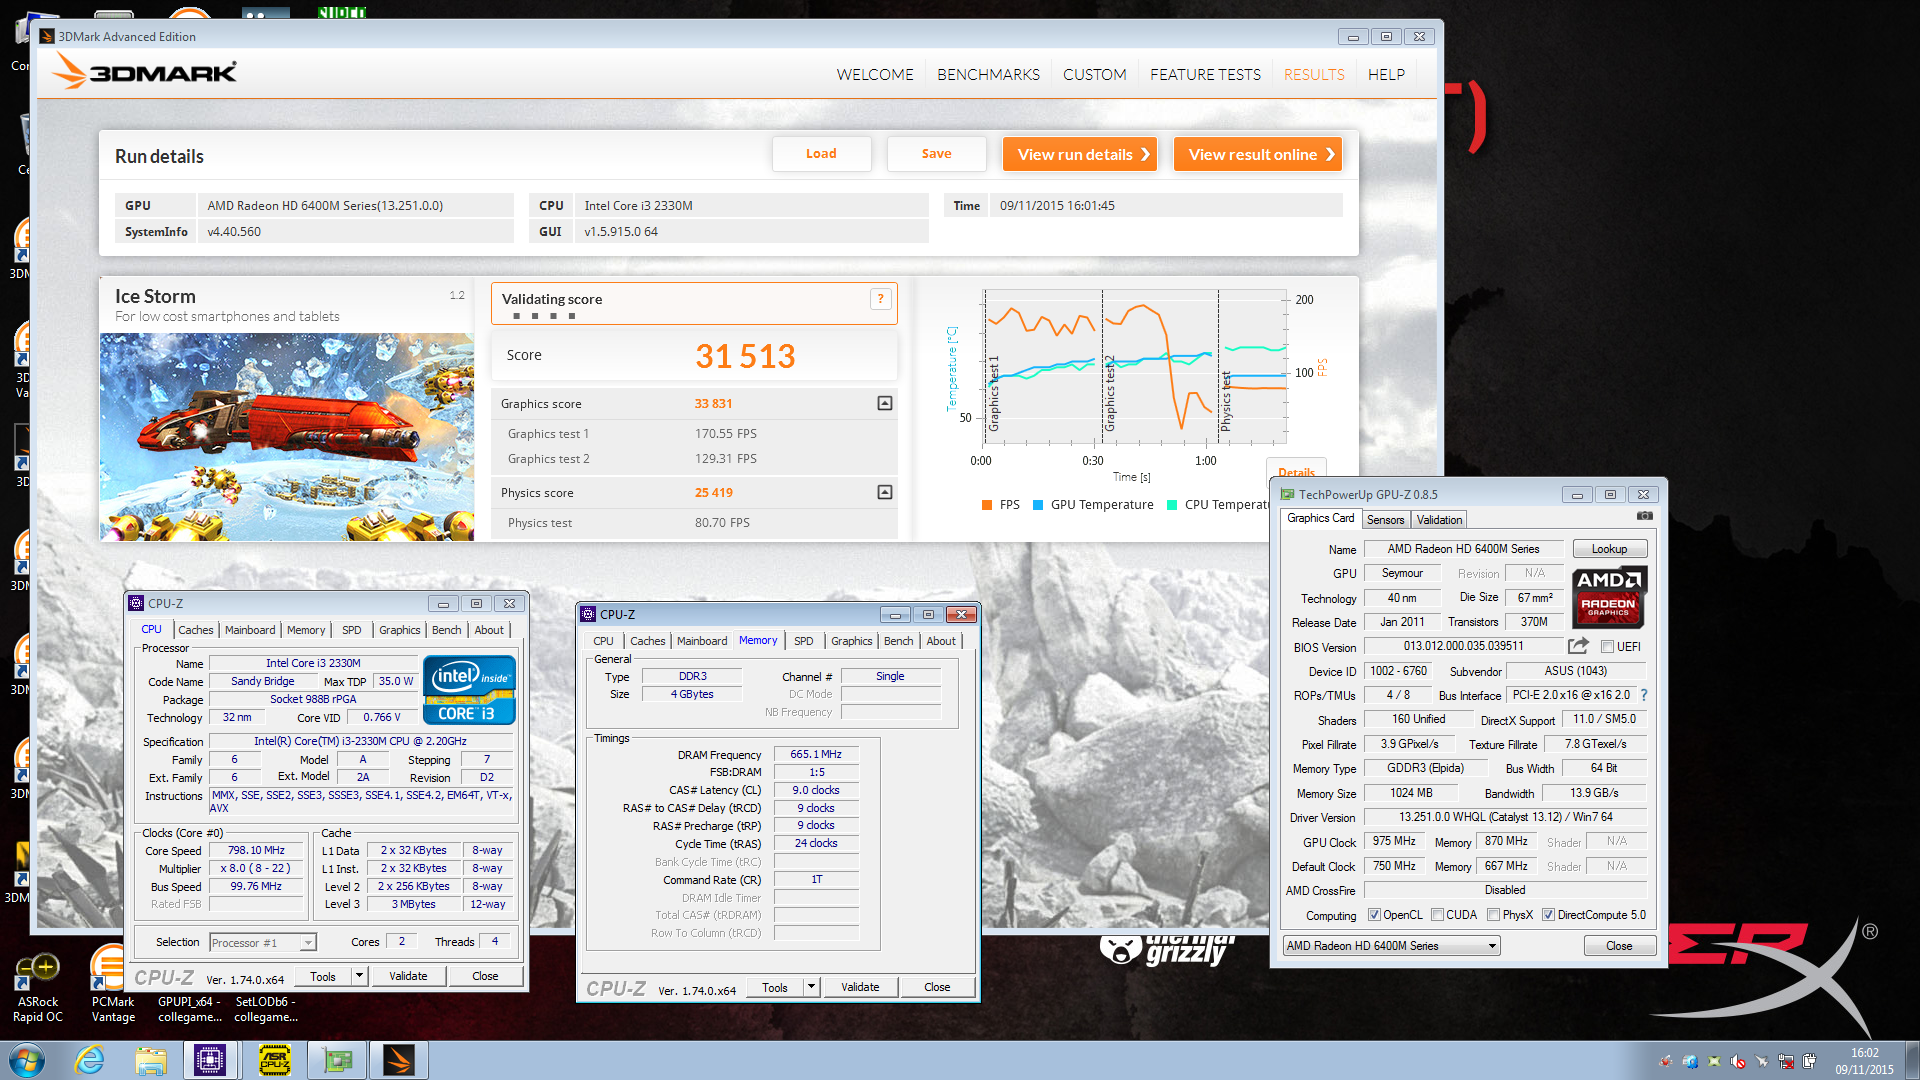Switch to the Validation tab in GPU-Z
Viewport: 1920px width, 1080px height.
point(1439,519)
